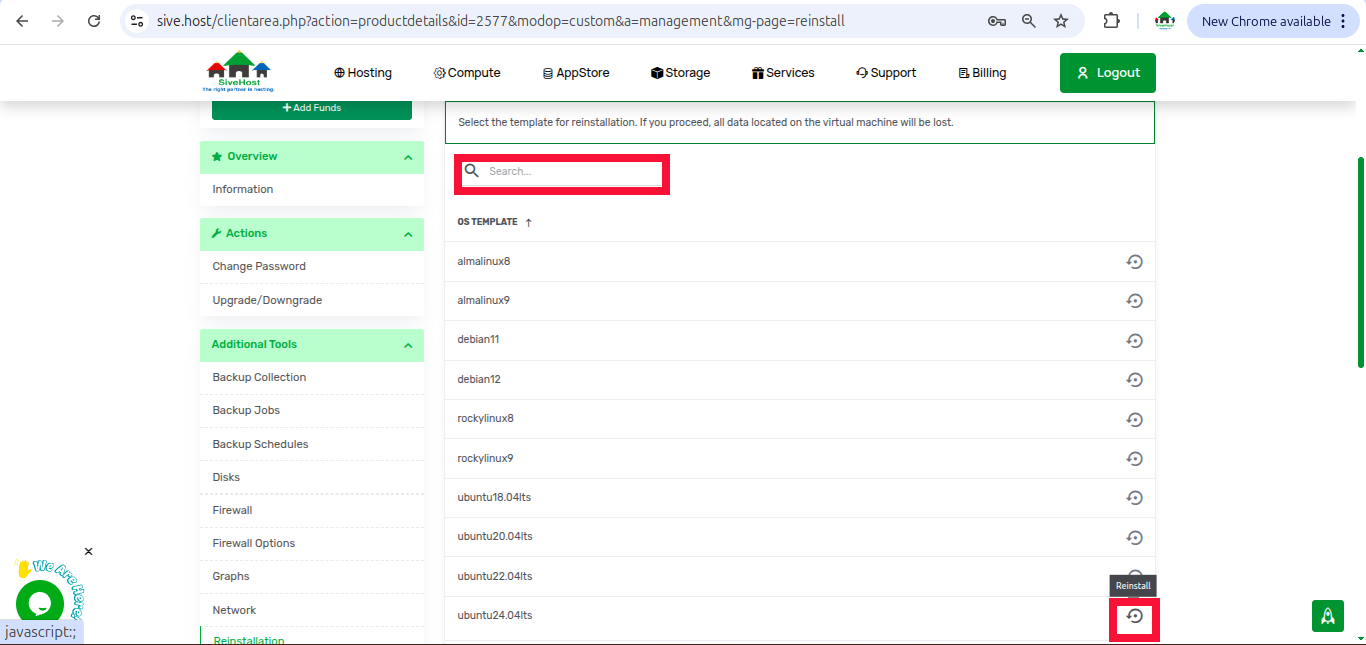Click reinstall icon for almalinux8
This screenshot has height=645, width=1366.
coord(1134,262)
